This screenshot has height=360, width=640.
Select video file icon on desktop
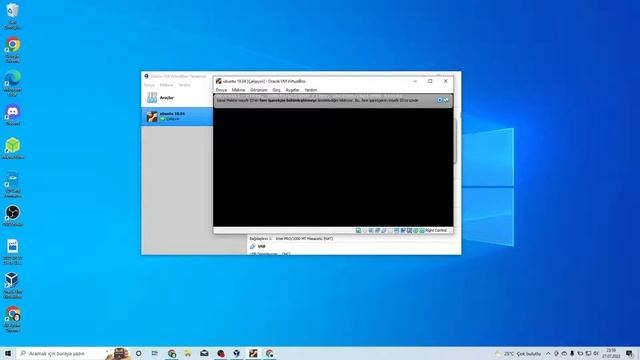pyautogui.click(x=13, y=252)
